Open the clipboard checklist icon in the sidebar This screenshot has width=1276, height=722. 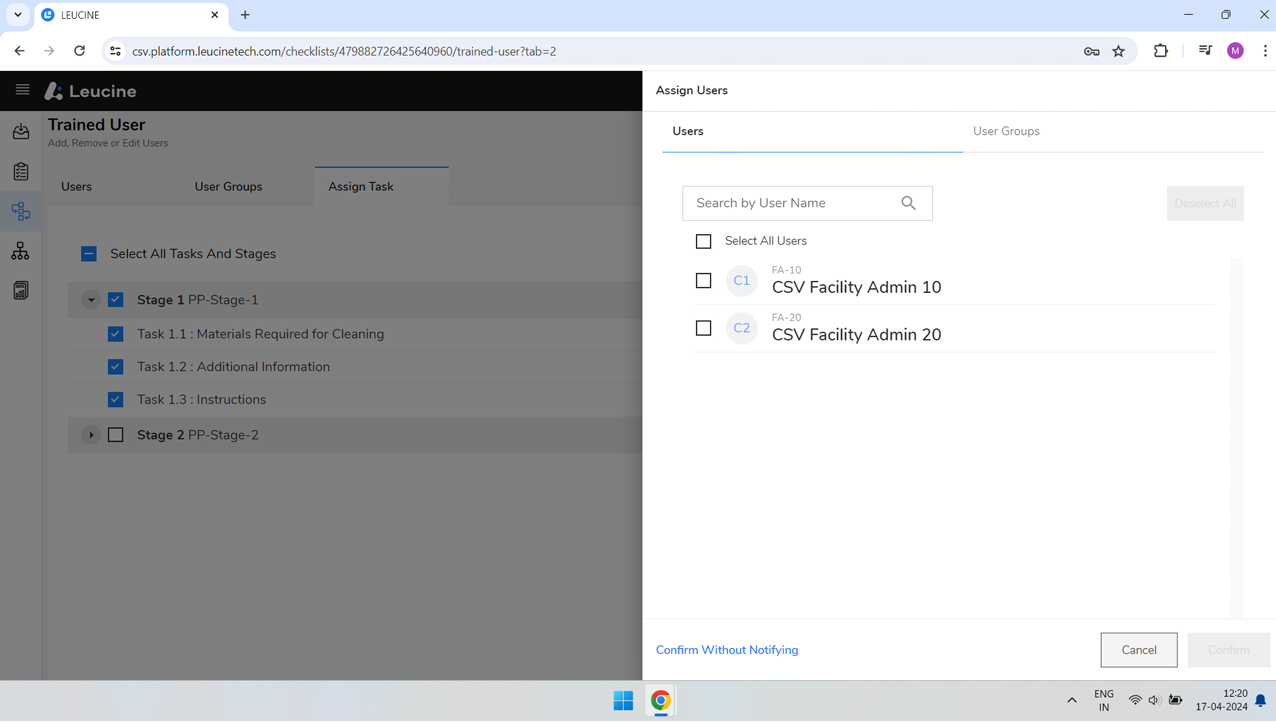coord(21,171)
